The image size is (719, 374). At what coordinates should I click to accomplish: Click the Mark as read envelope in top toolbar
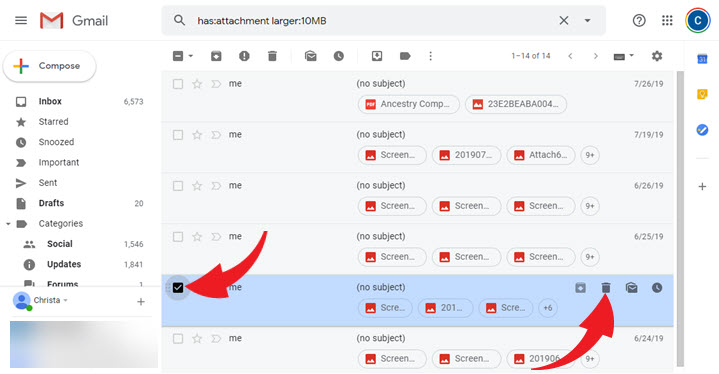point(310,56)
